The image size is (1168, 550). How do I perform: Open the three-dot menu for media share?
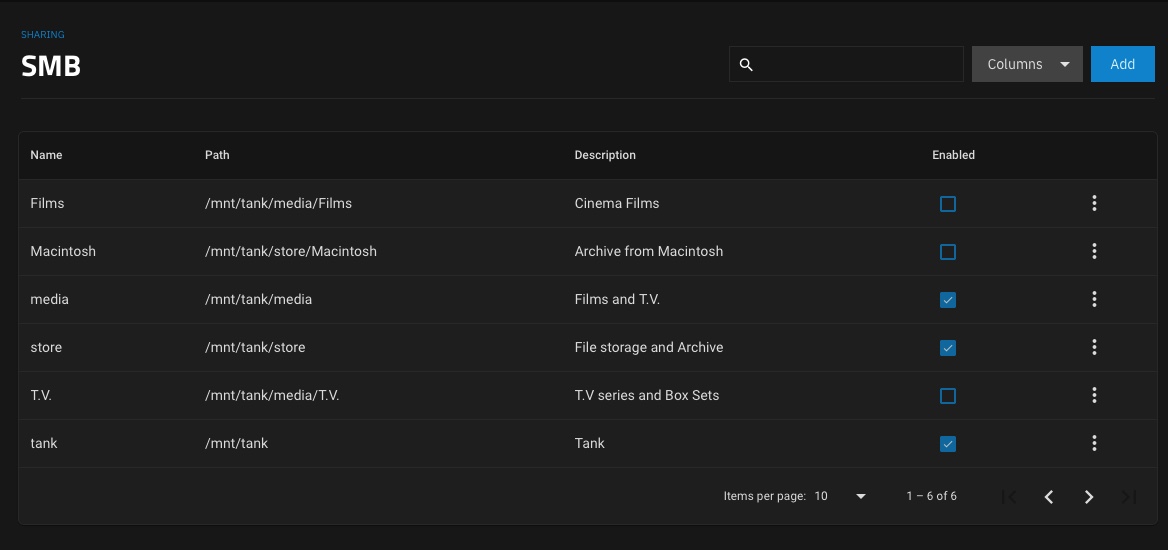pyautogui.click(x=1094, y=299)
